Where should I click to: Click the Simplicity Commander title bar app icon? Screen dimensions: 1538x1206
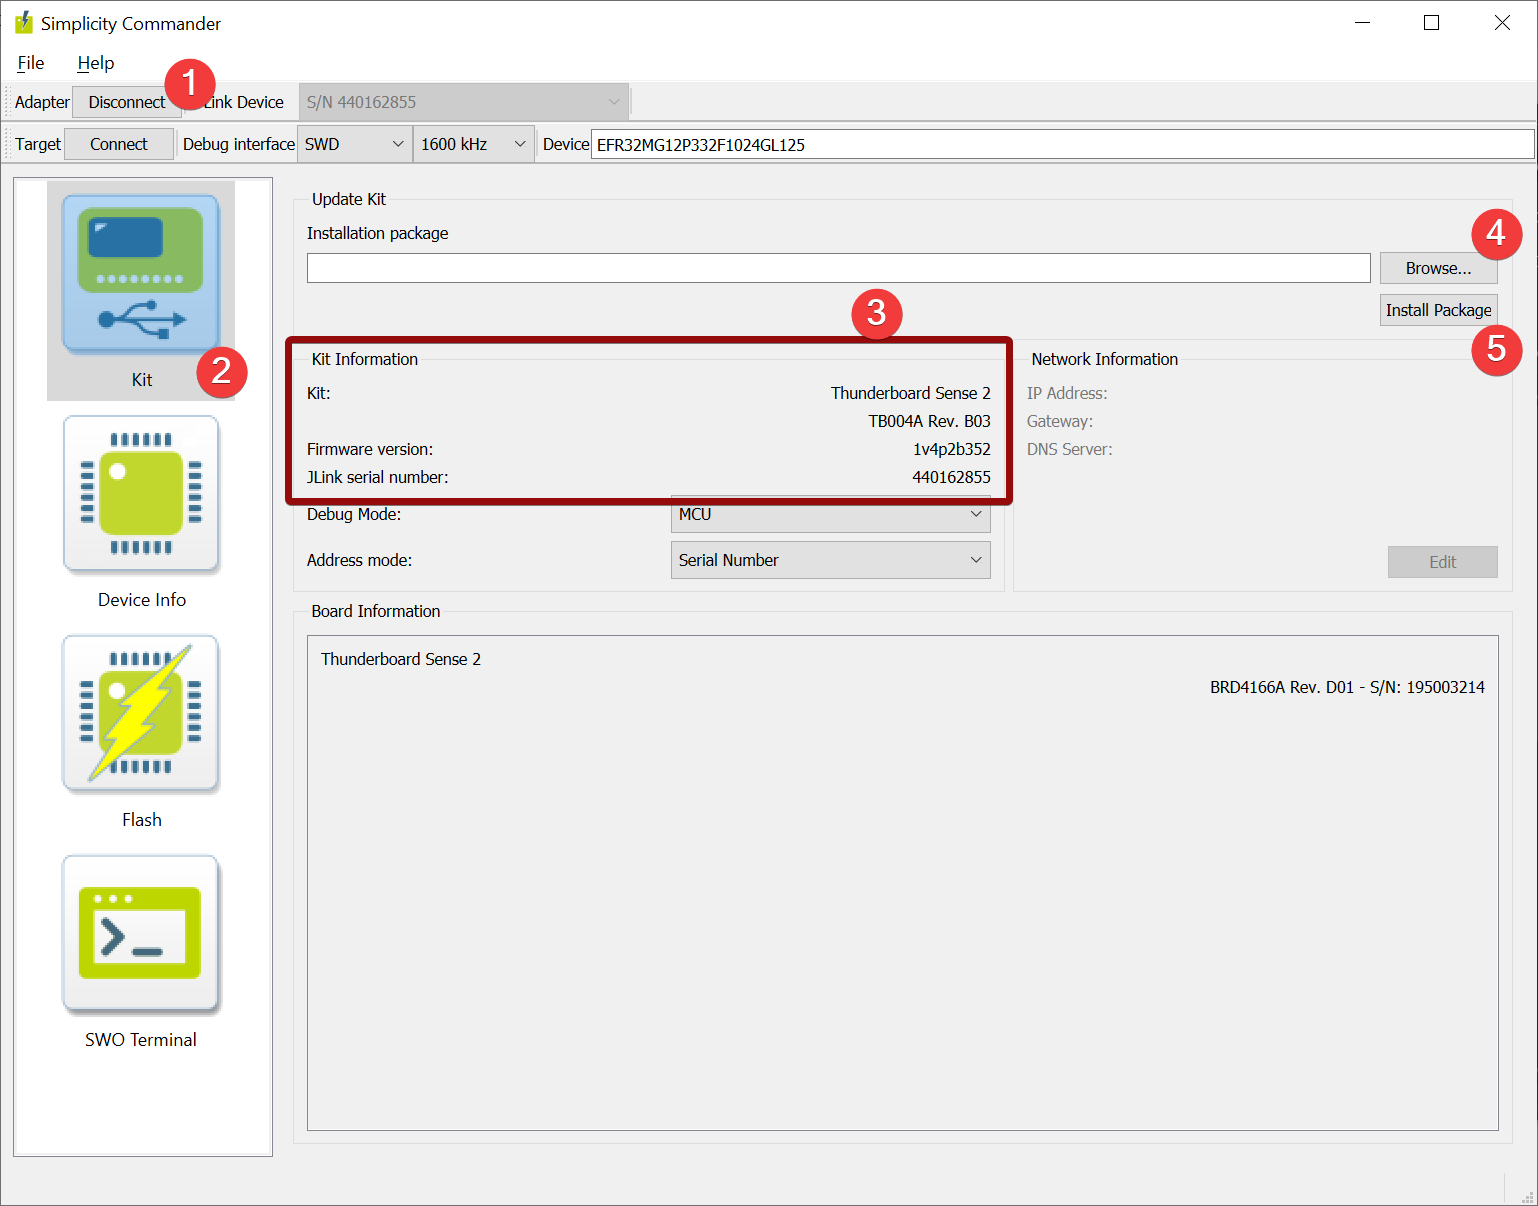(24, 23)
